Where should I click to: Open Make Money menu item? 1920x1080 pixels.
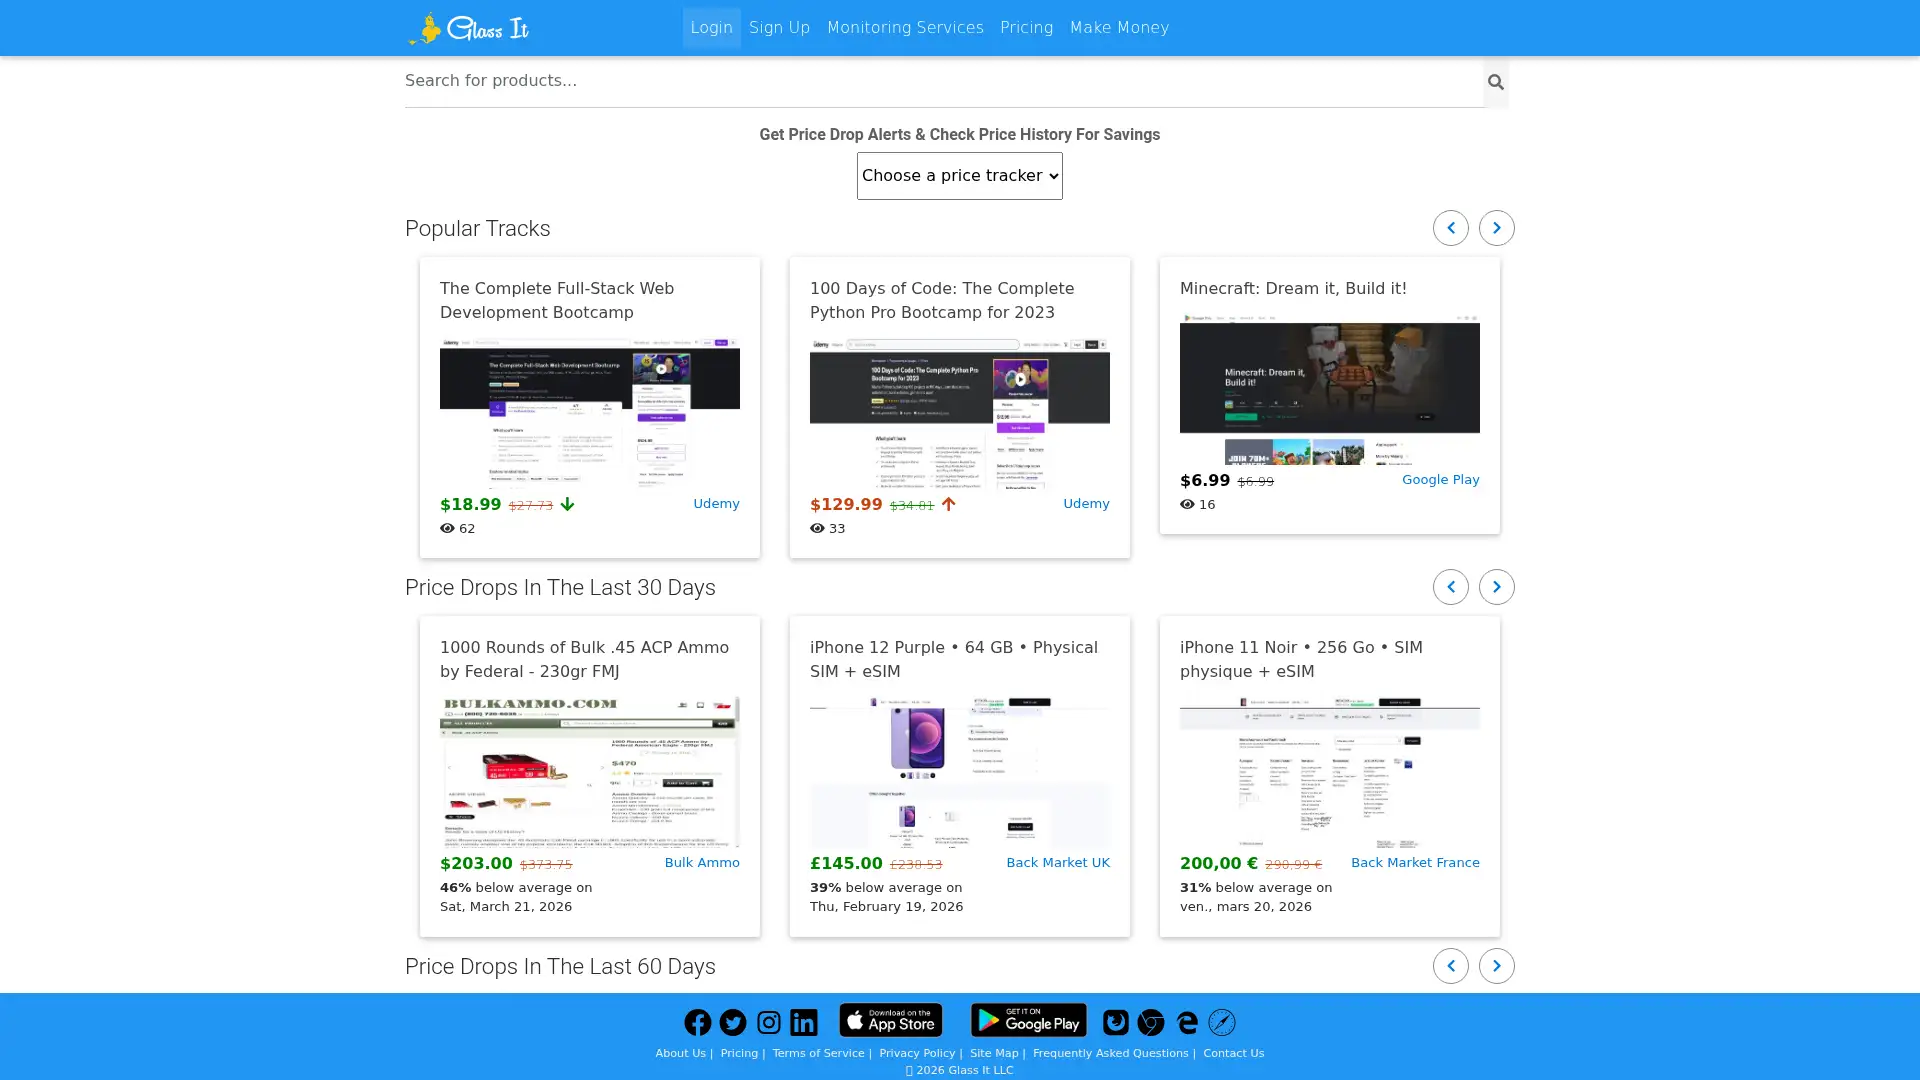coord(1119,28)
